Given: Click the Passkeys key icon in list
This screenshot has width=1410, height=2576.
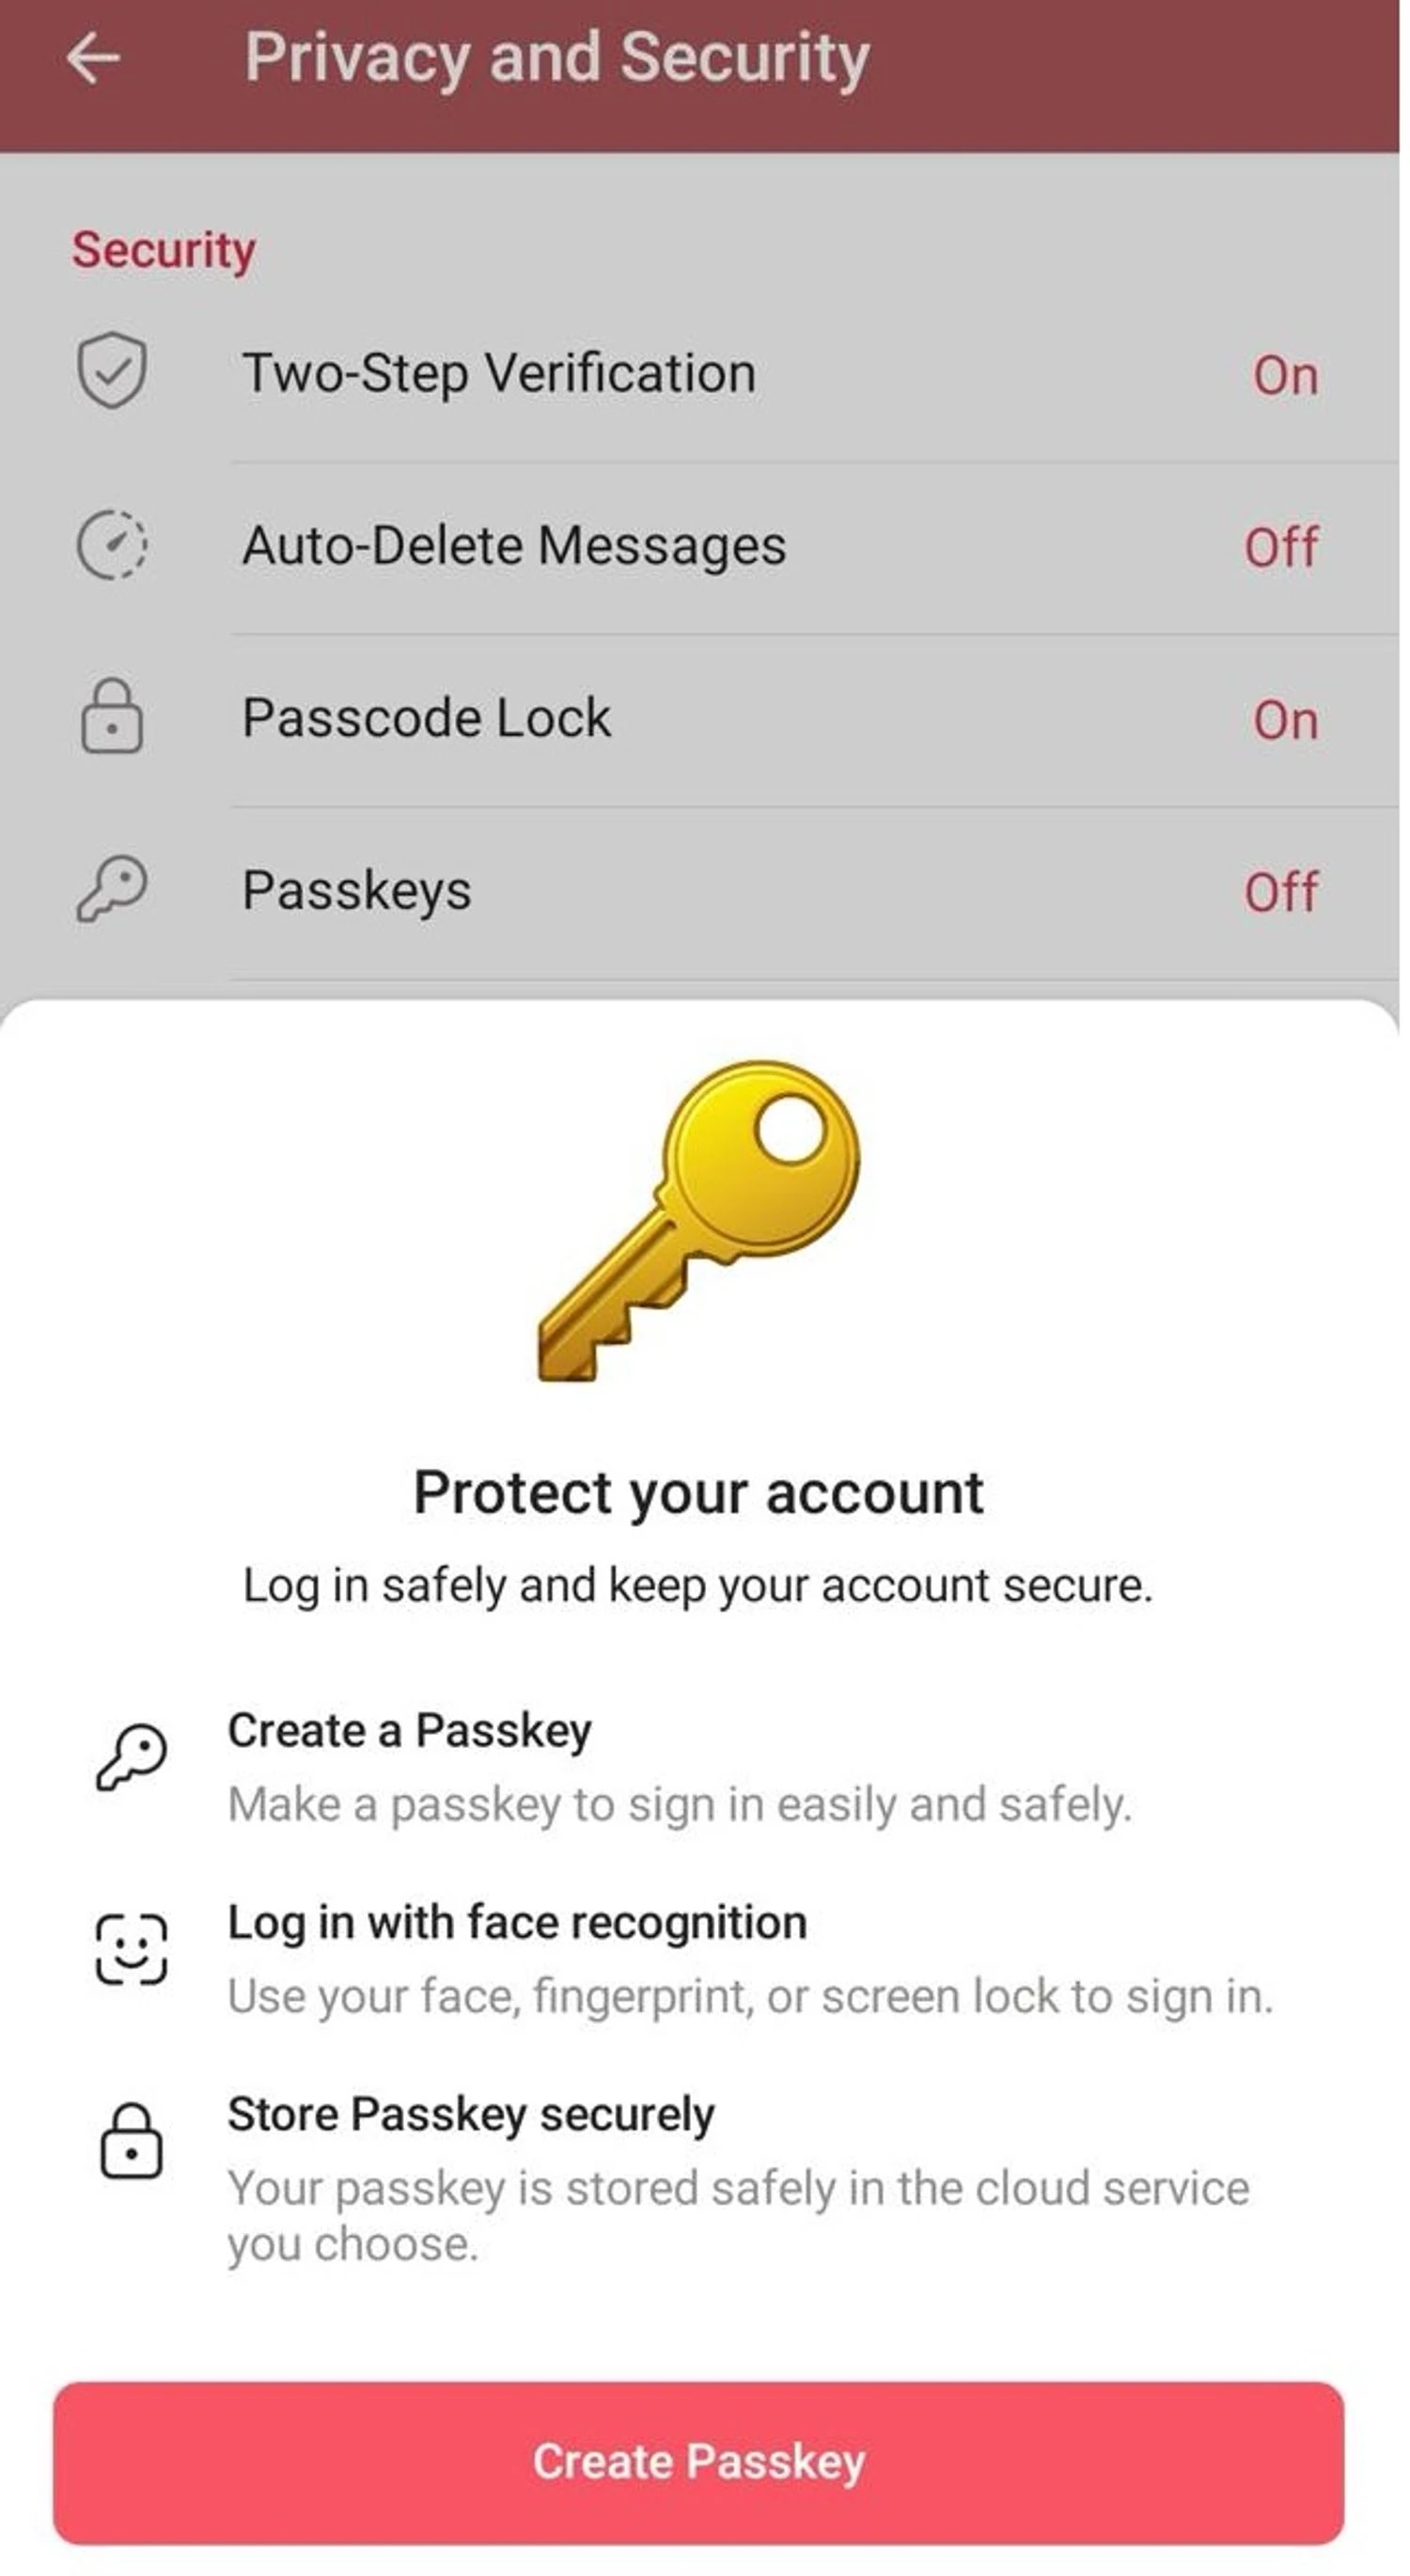Looking at the screenshot, I should pos(112,889).
